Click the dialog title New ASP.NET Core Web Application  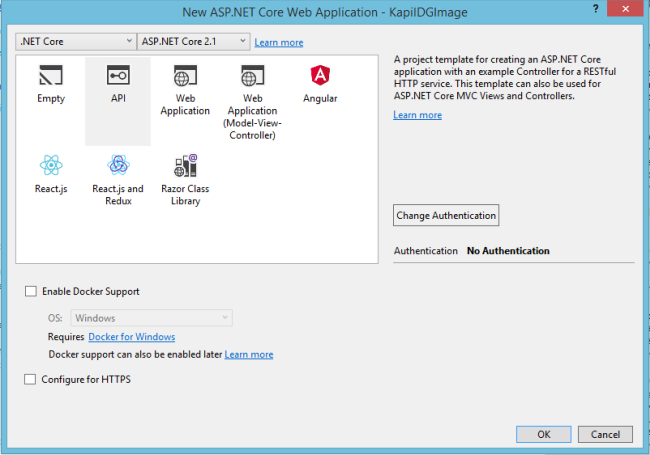tap(325, 12)
